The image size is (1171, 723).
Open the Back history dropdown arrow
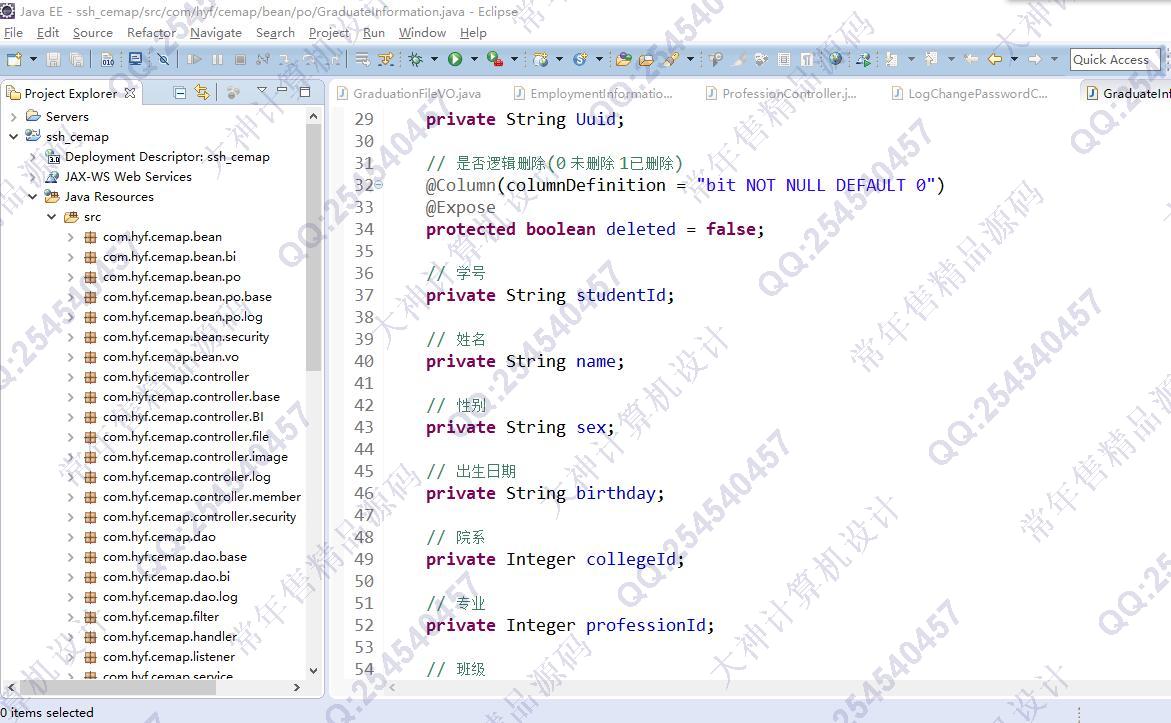[x=1014, y=59]
